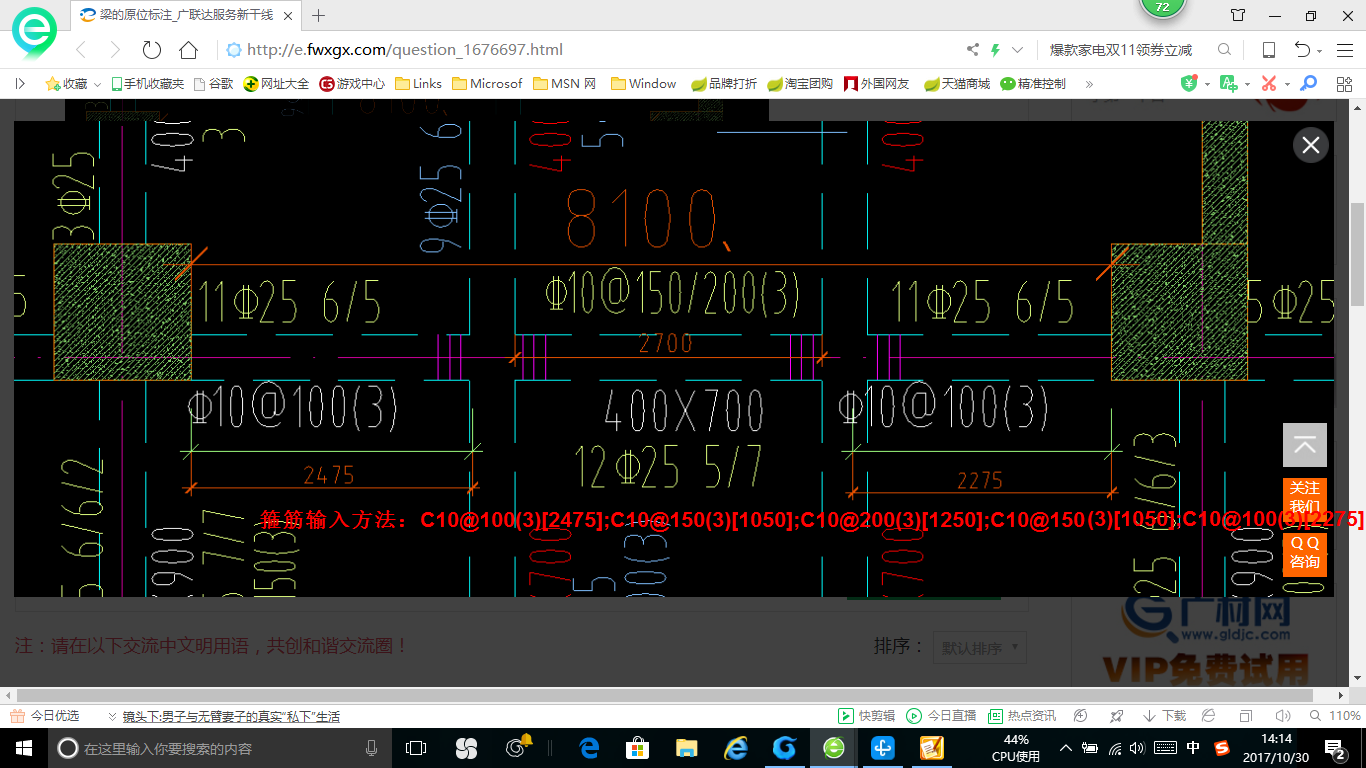Viewport: 1366px width, 768px height.
Task: Open the headline news link 镜头下:男子与无臂妻子
Action: point(231,716)
